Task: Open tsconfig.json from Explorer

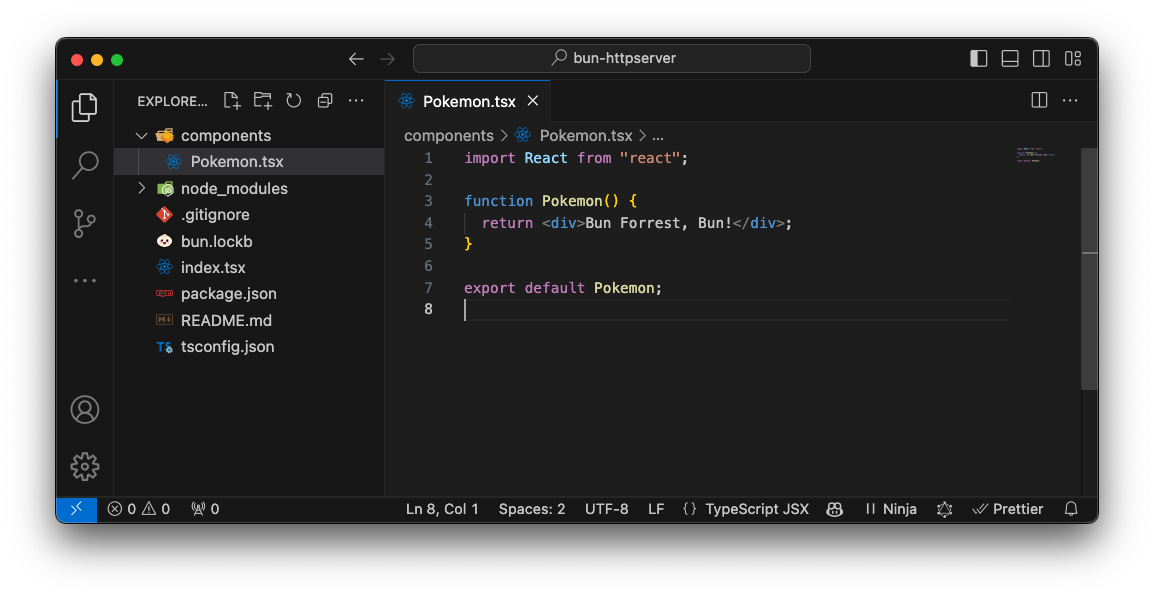Action: (249, 347)
